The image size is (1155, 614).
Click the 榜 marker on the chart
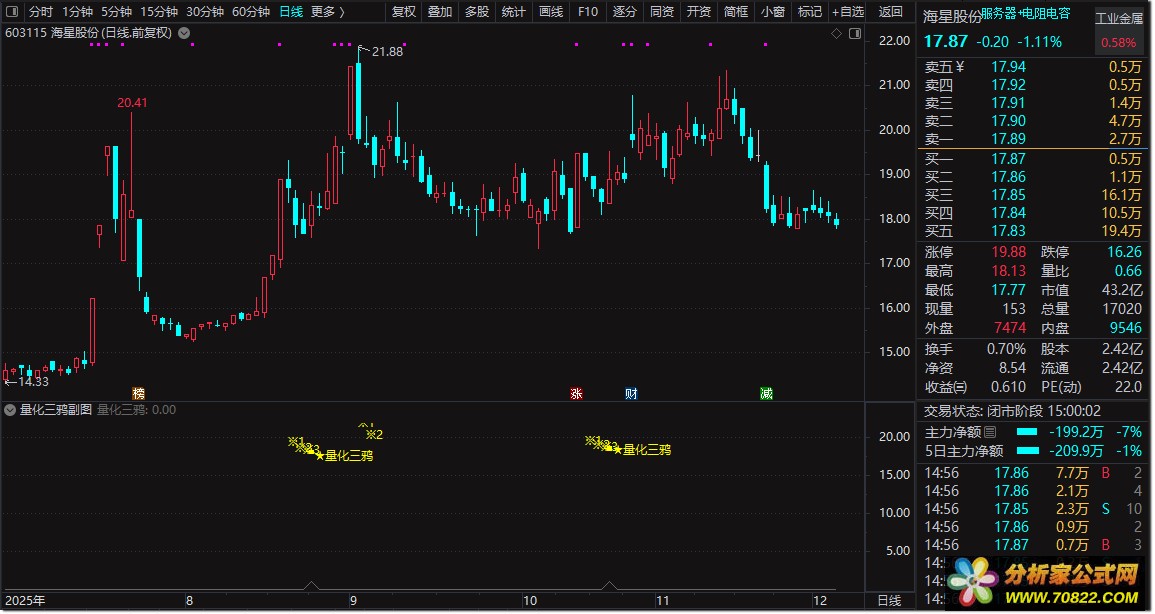coord(138,394)
